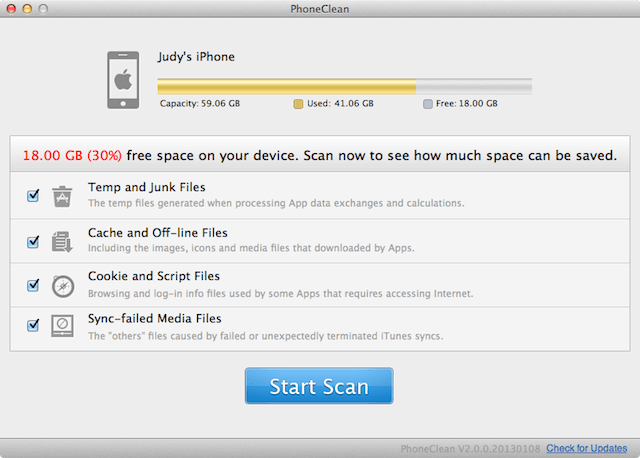
Task: Click the 'Browsing and log-in info files' description
Action: point(280,293)
